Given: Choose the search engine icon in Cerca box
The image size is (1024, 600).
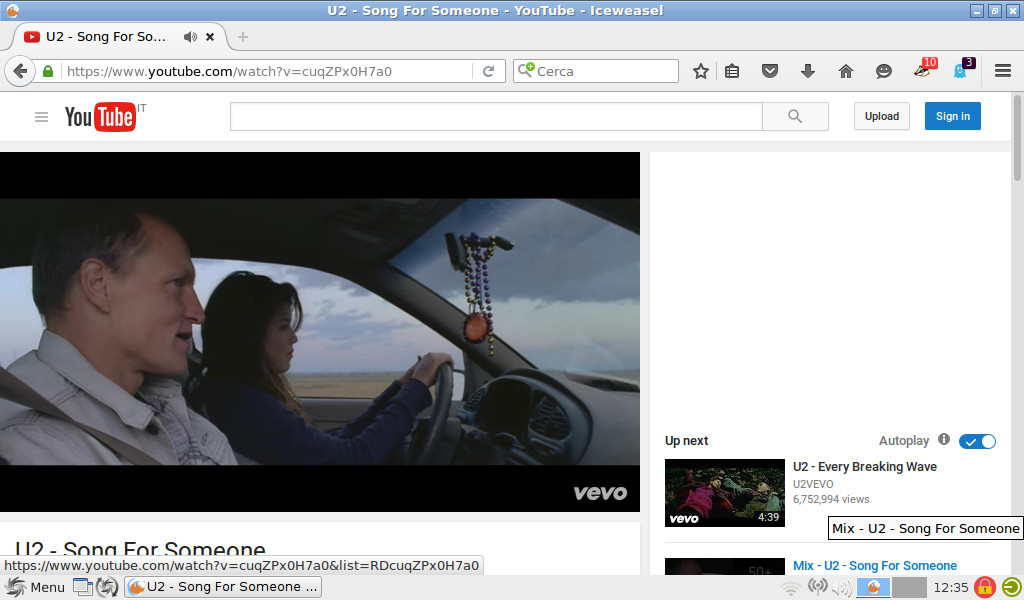Looking at the screenshot, I should [526, 70].
